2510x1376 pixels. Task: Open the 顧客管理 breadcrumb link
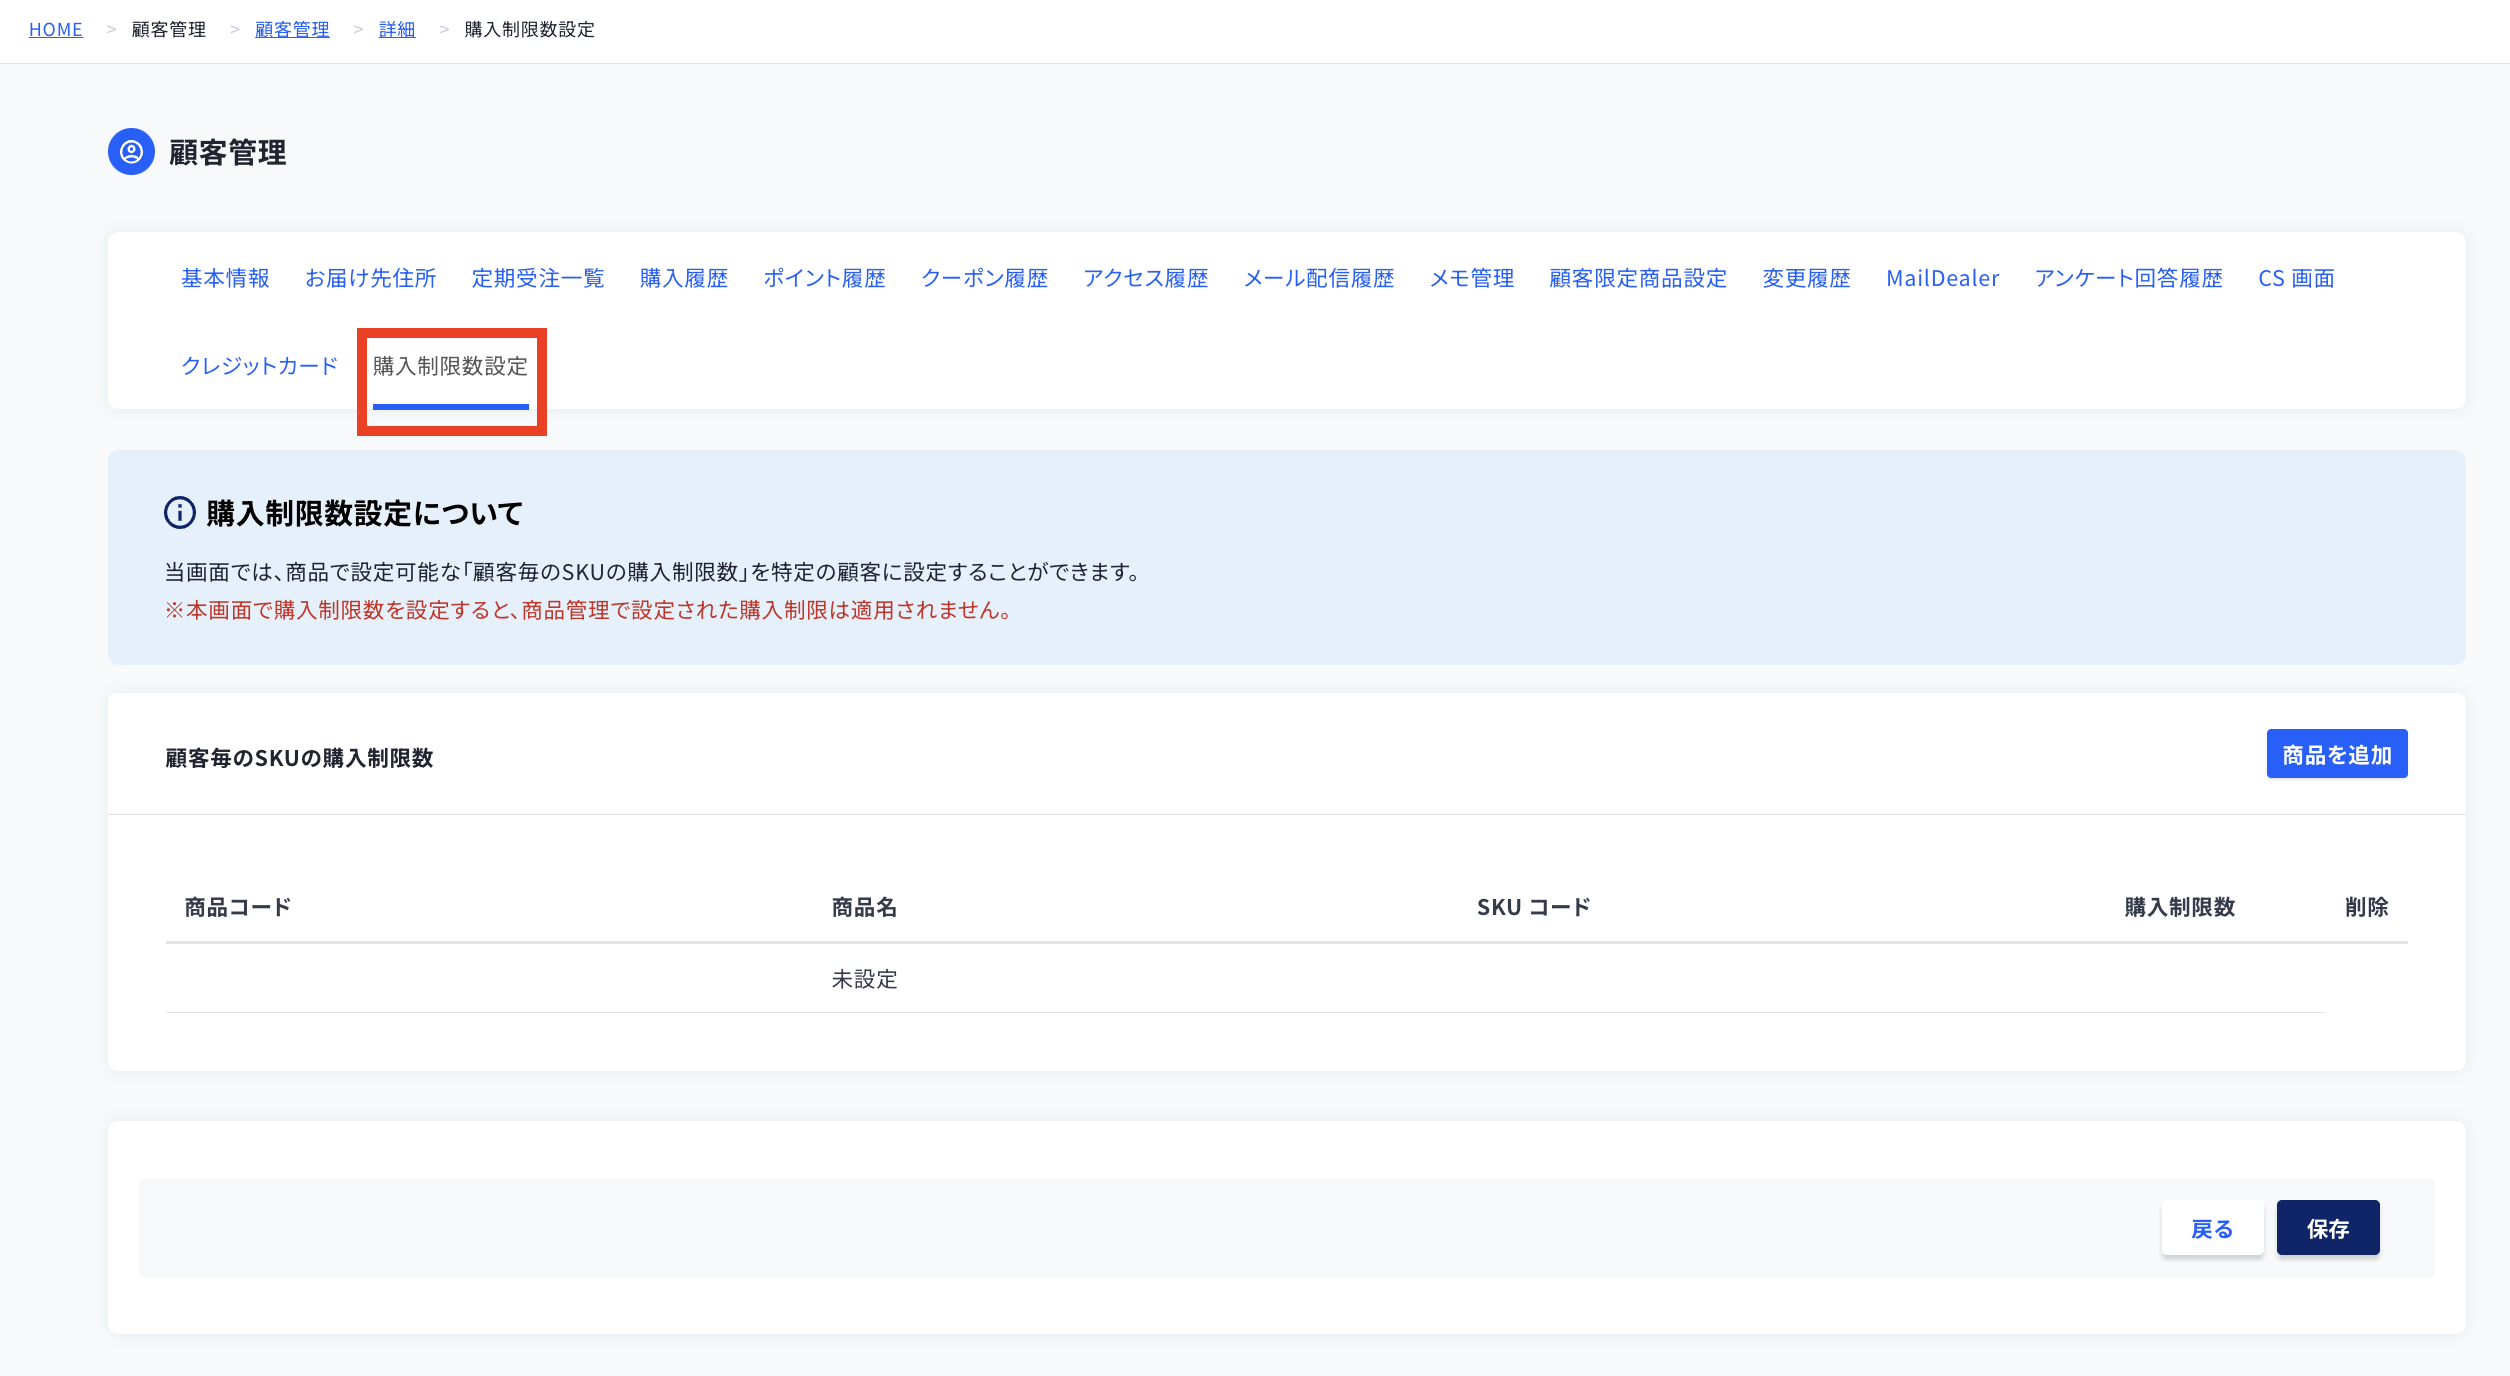[x=292, y=30]
